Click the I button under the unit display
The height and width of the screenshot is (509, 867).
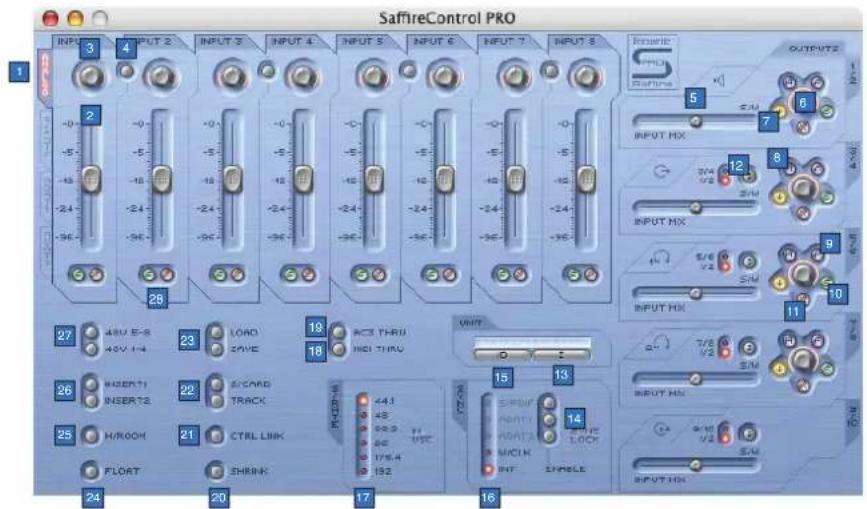pos(561,355)
